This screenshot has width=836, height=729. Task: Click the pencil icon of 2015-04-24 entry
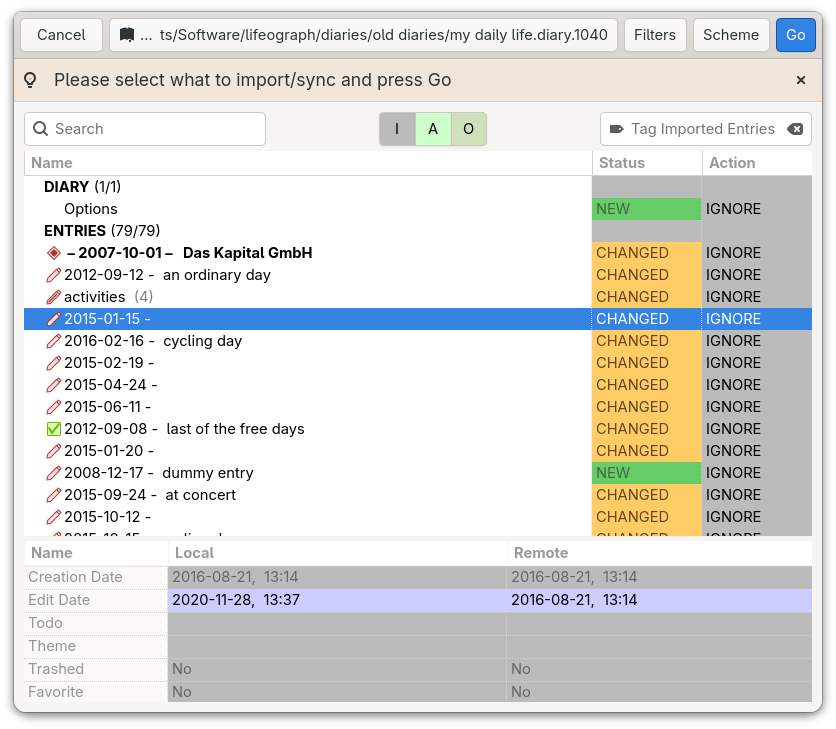[x=53, y=385]
